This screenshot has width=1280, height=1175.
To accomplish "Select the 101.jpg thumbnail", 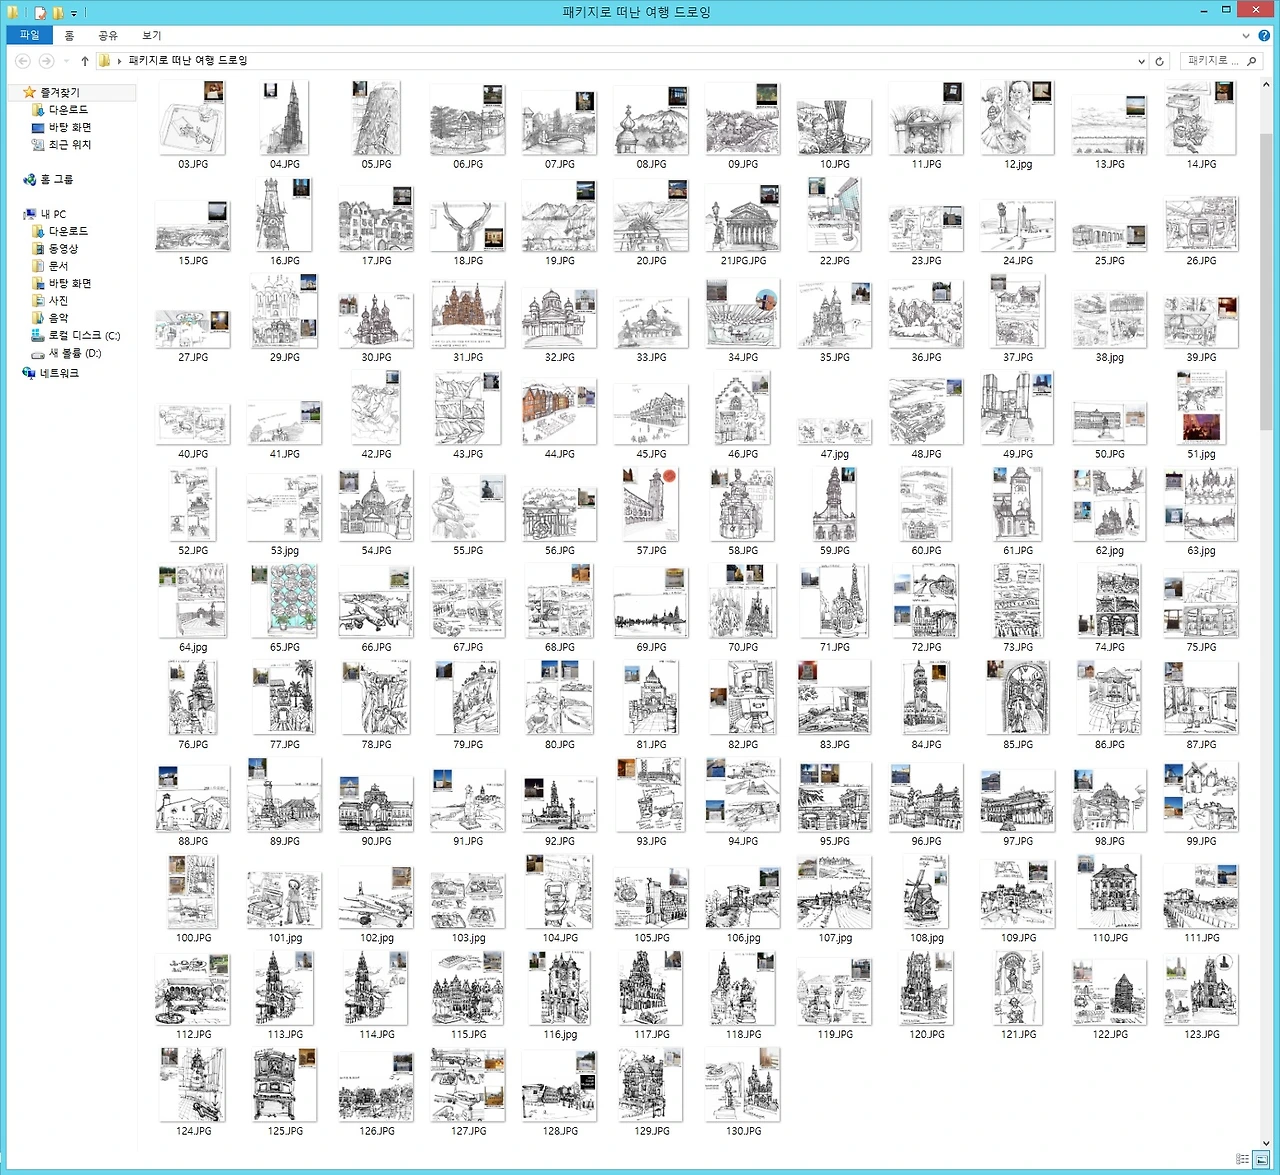I will point(285,899).
